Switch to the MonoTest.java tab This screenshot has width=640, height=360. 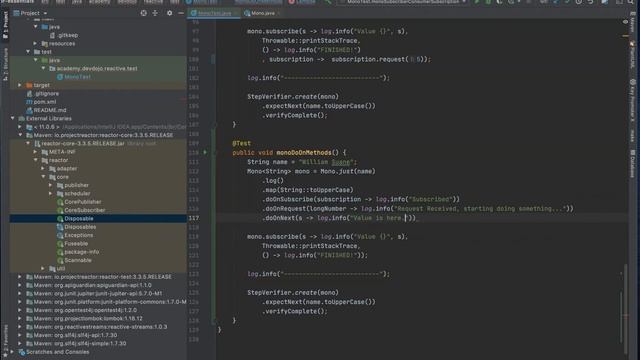[x=214, y=13]
